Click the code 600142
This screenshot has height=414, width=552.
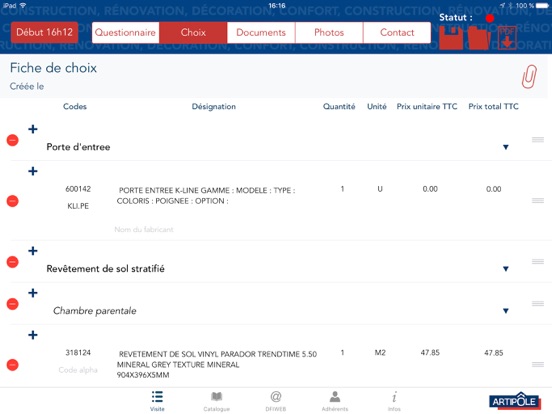[x=78, y=189]
